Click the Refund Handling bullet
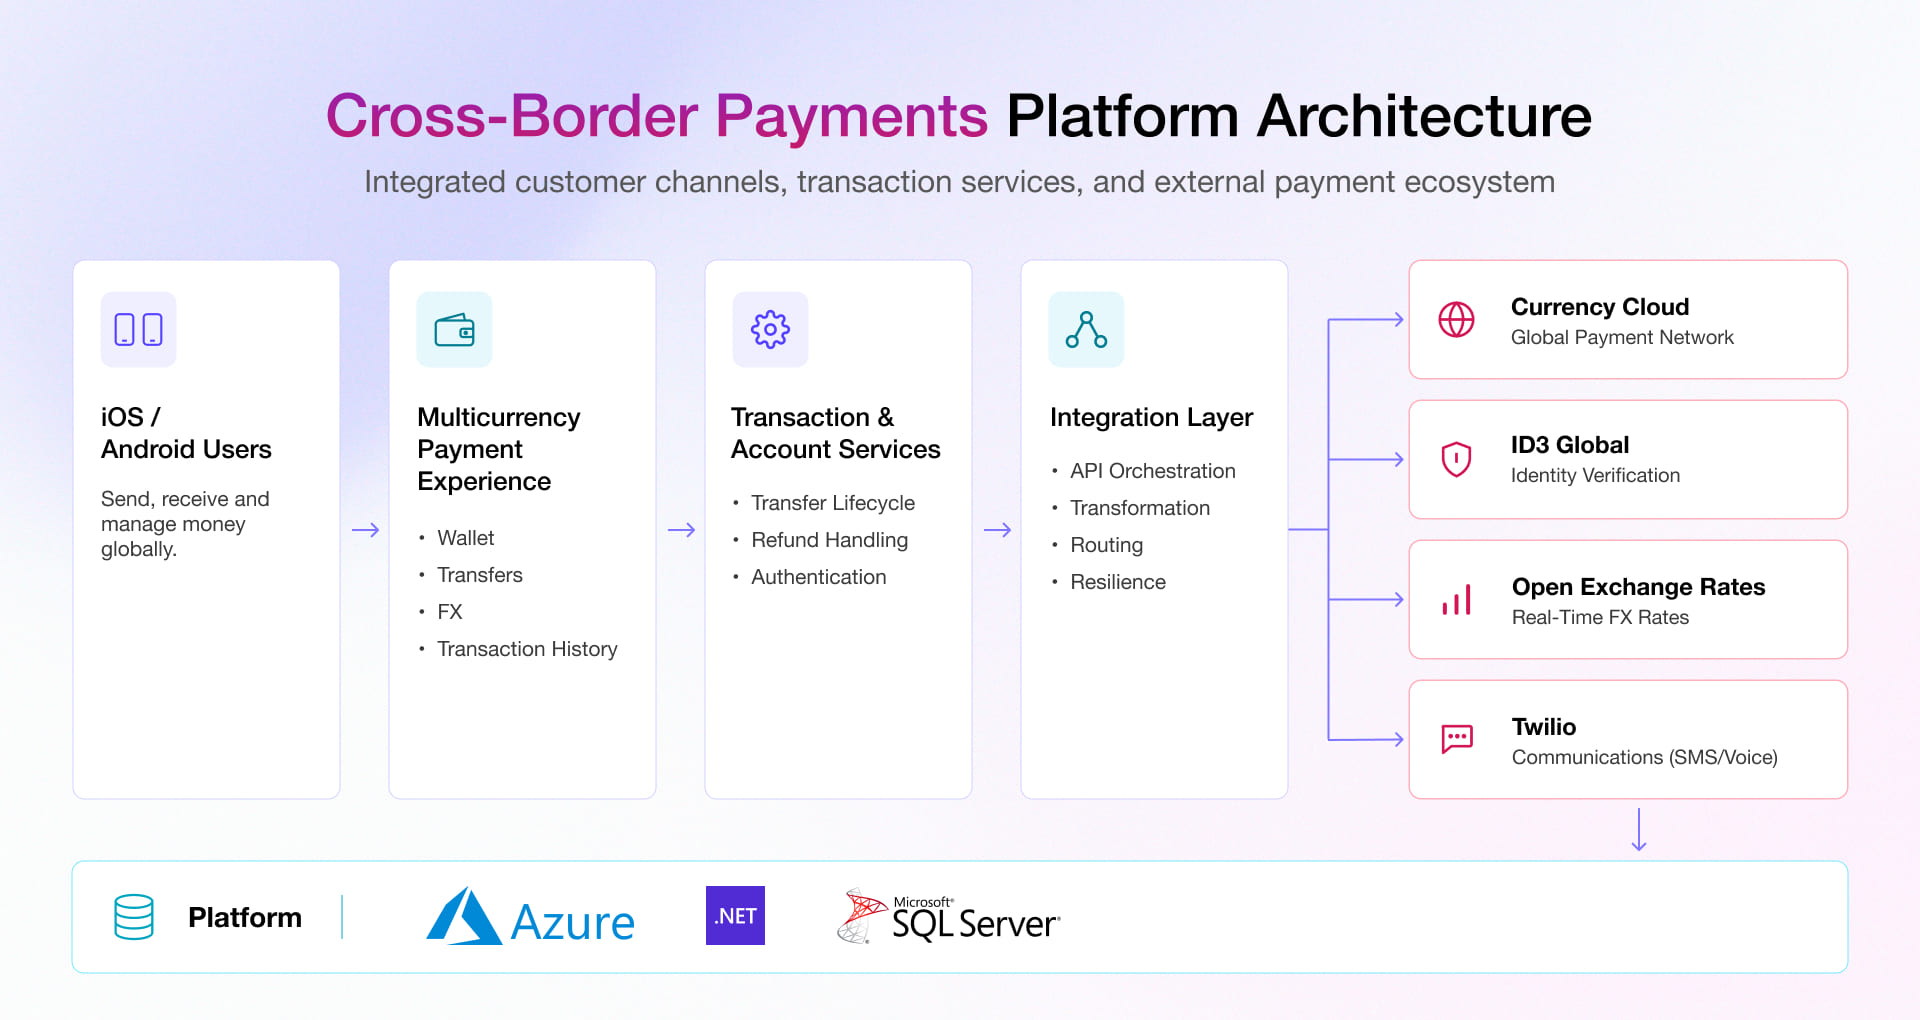This screenshot has height=1020, width=1920. coord(829,540)
